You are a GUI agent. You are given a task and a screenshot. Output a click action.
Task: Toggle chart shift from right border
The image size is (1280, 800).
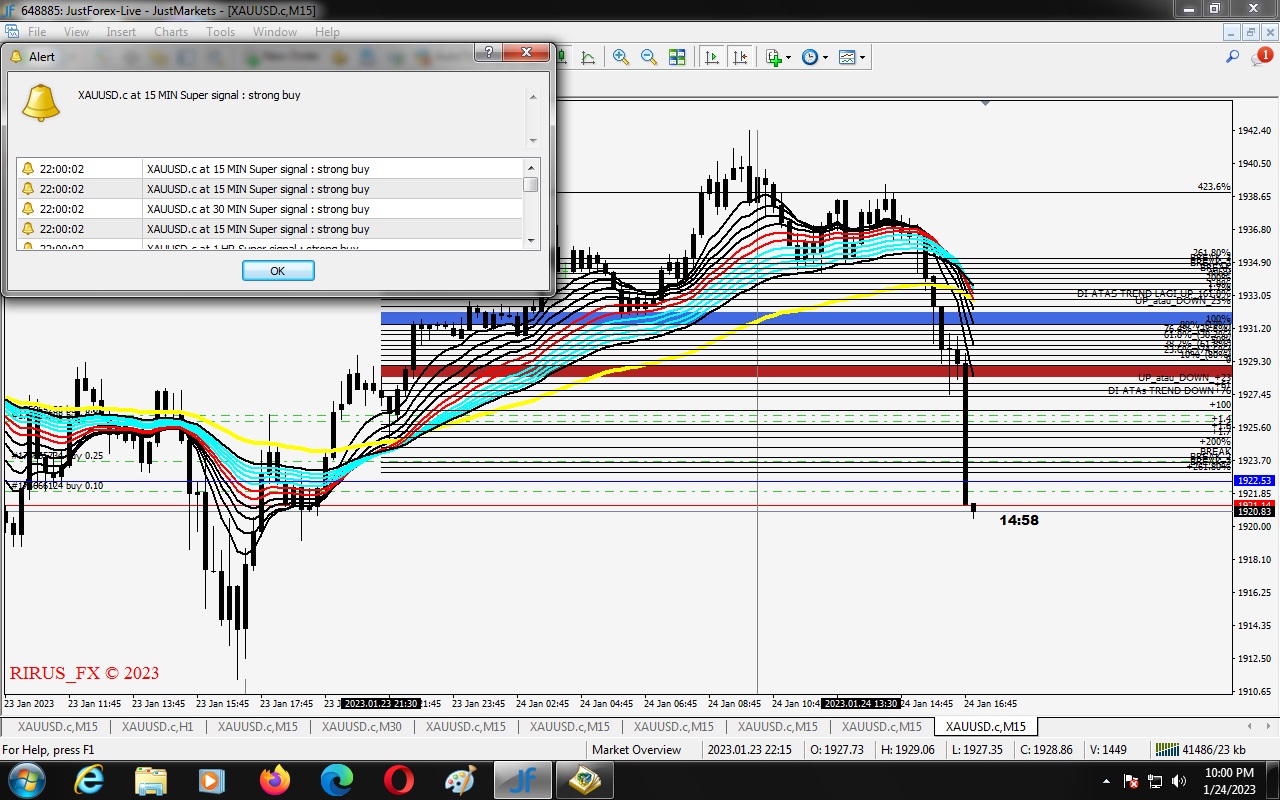pos(740,58)
